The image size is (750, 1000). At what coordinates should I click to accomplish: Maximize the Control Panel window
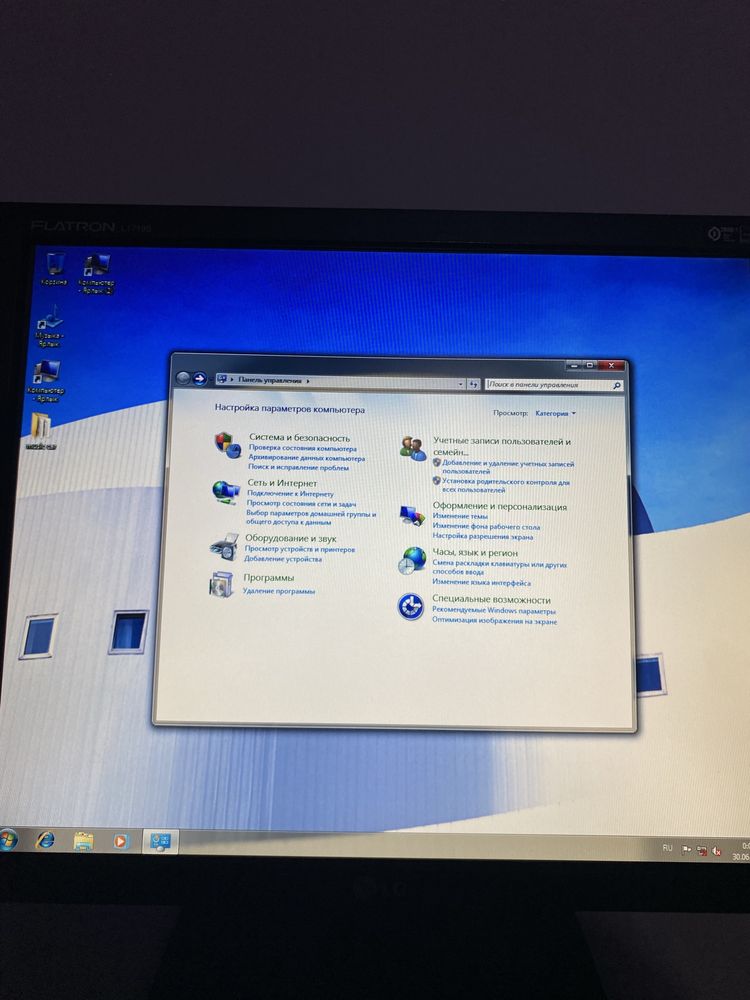coord(590,365)
